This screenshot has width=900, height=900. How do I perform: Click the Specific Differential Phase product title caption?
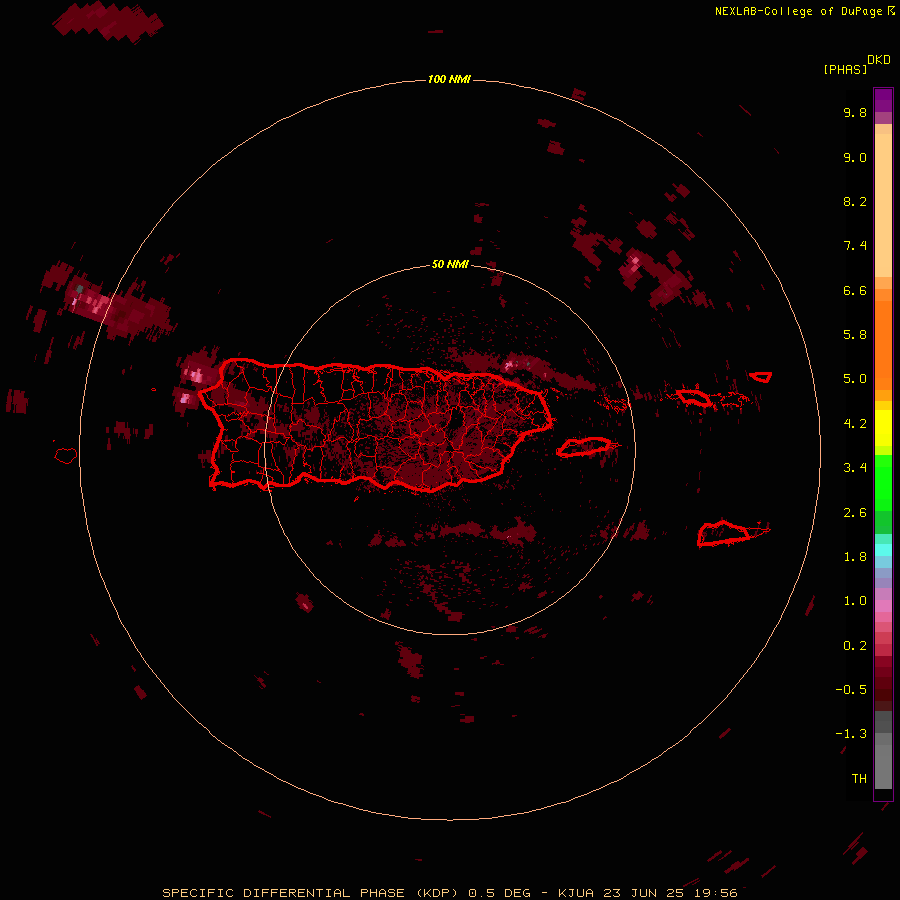click(x=450, y=893)
